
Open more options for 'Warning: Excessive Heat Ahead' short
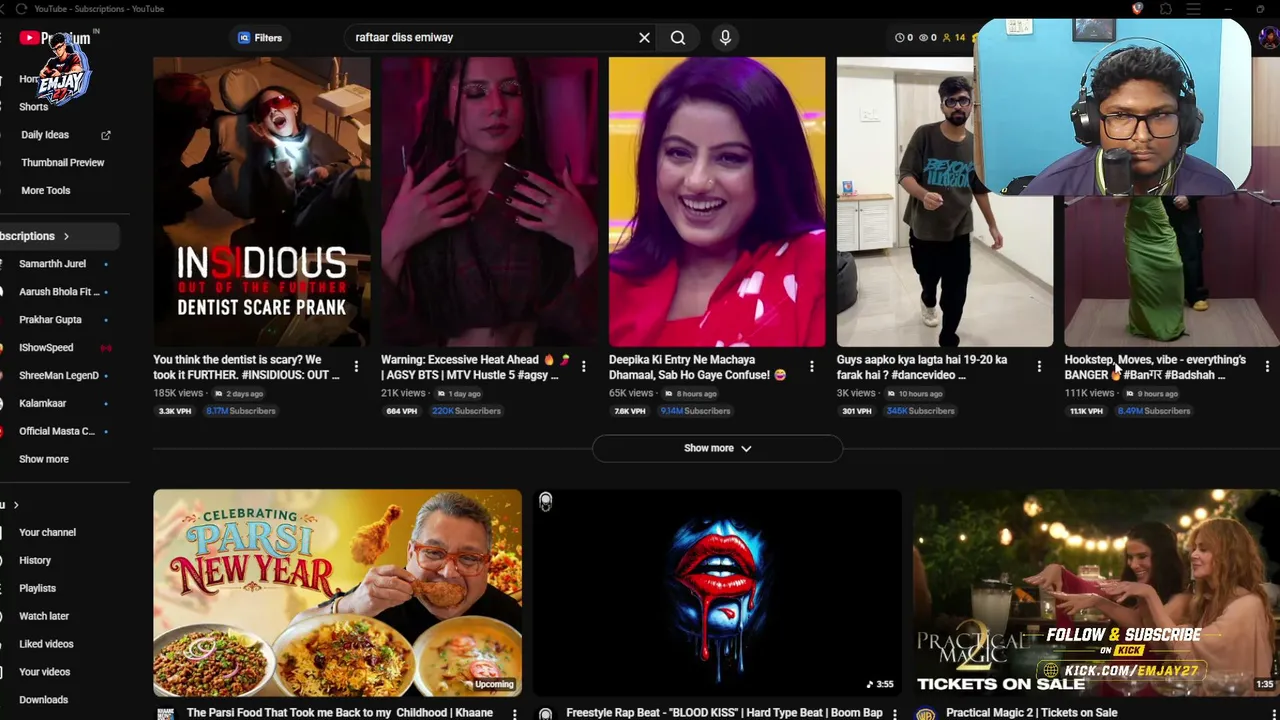(x=584, y=367)
